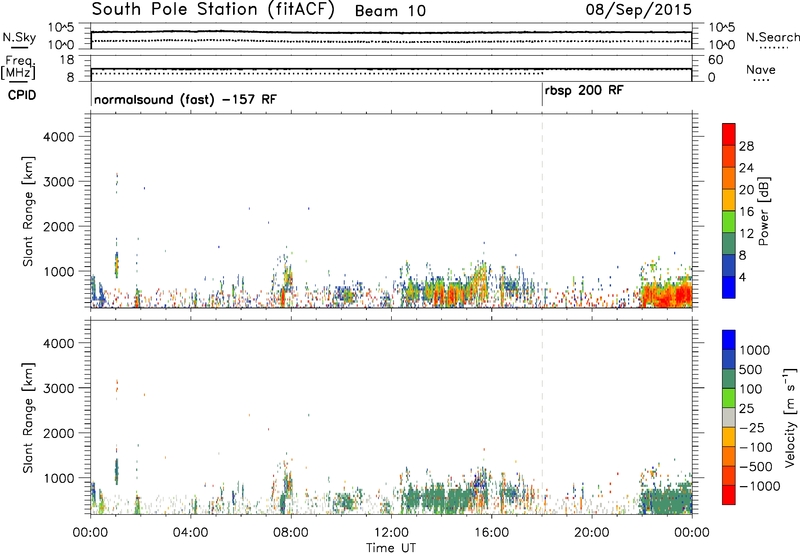Screen dimensions: 800x554
Task: Click the velocity colorbar '500' tick label
Action: coord(750,370)
